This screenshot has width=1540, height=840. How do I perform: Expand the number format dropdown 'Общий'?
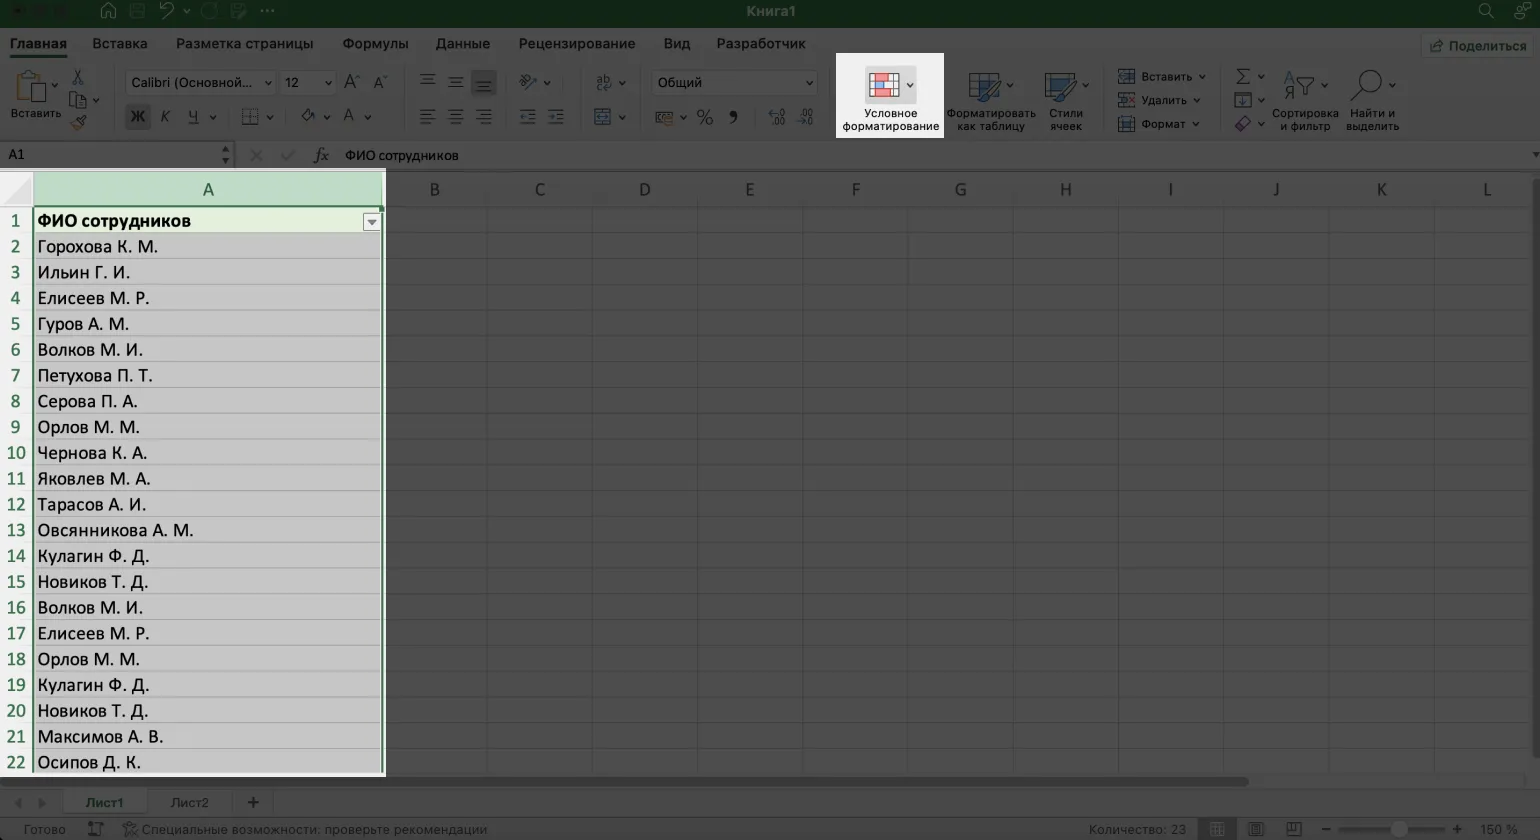(x=809, y=83)
